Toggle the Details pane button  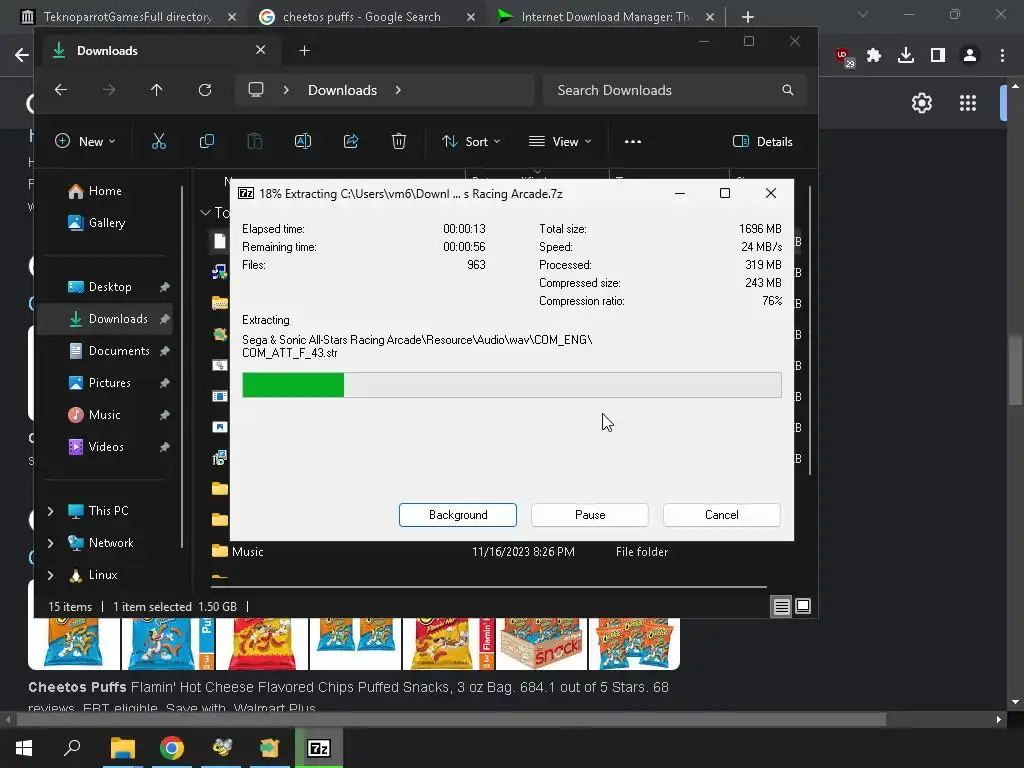pyautogui.click(x=763, y=142)
